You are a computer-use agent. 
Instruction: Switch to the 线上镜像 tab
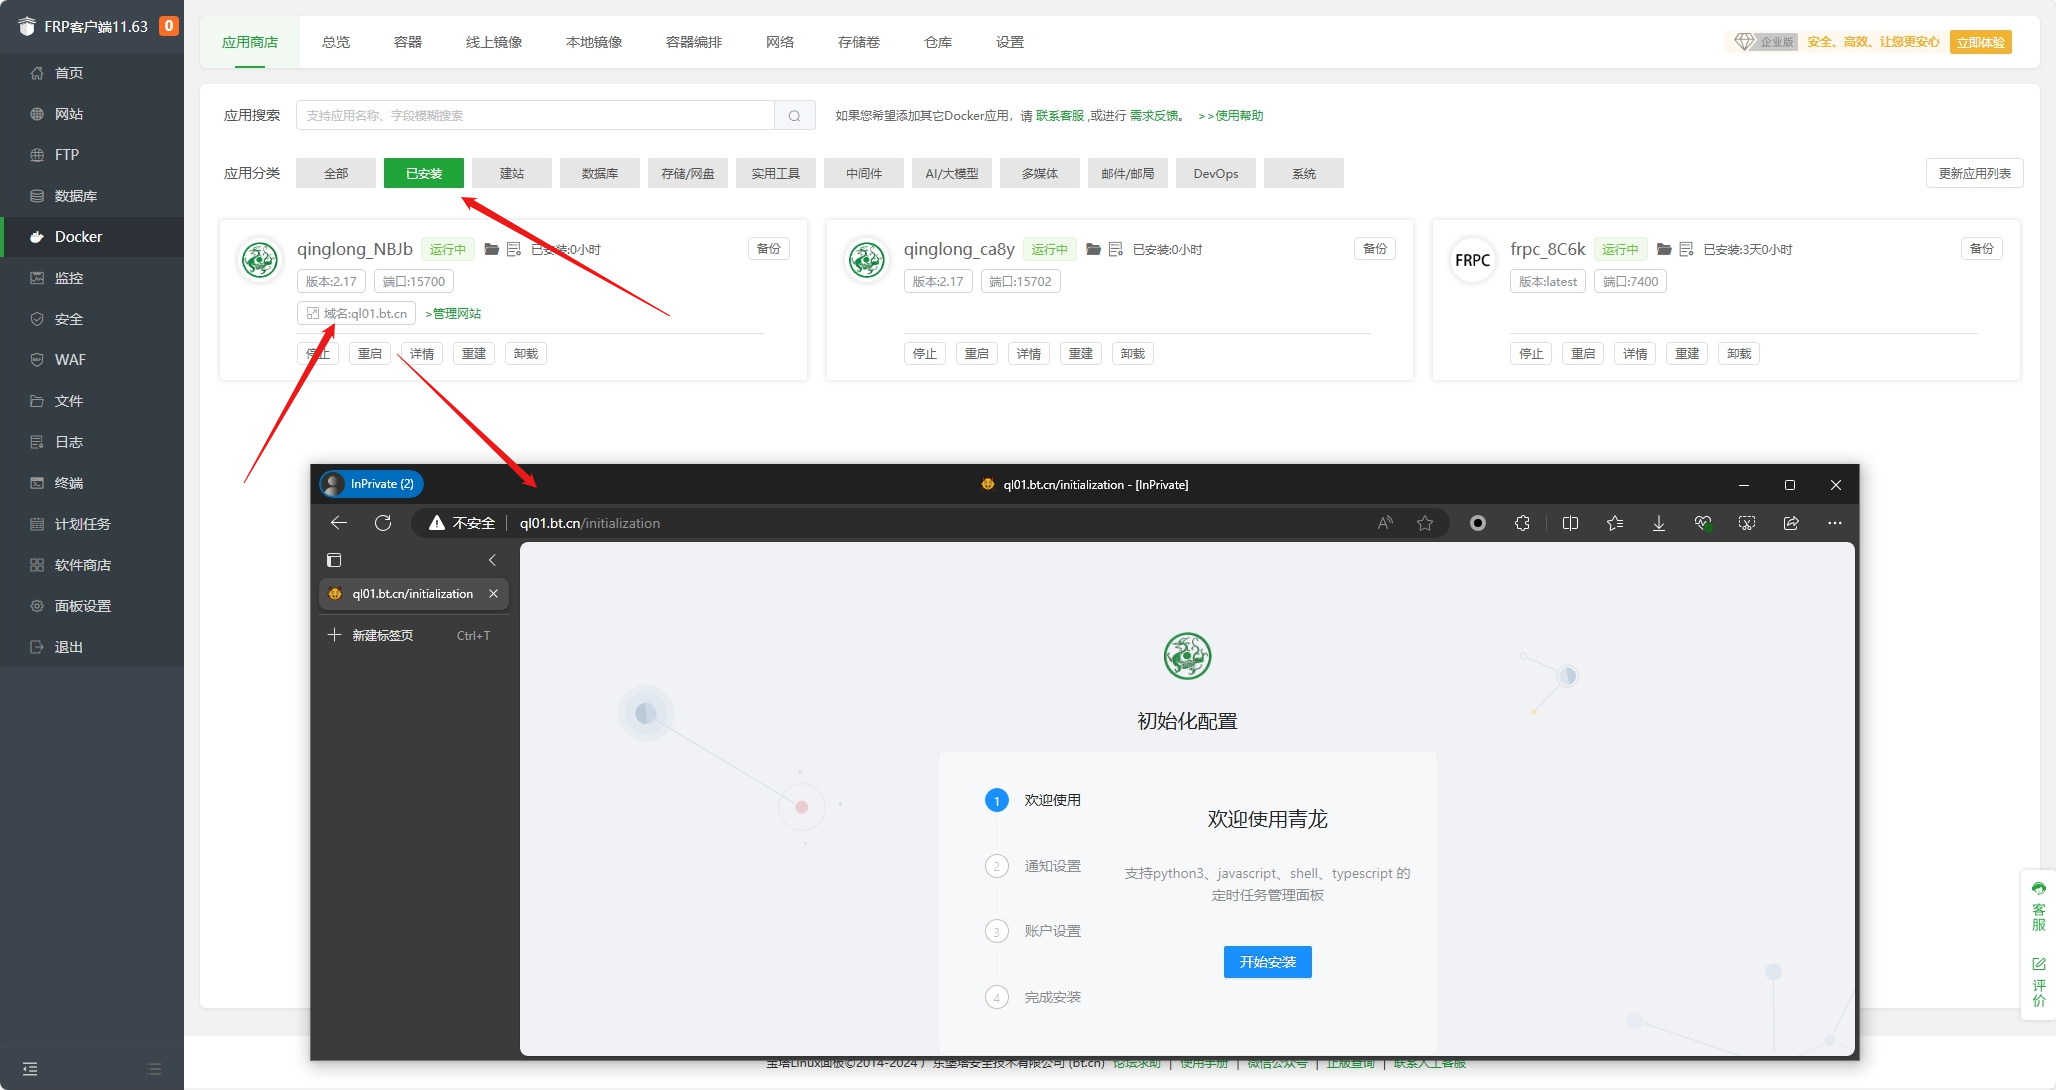(494, 42)
